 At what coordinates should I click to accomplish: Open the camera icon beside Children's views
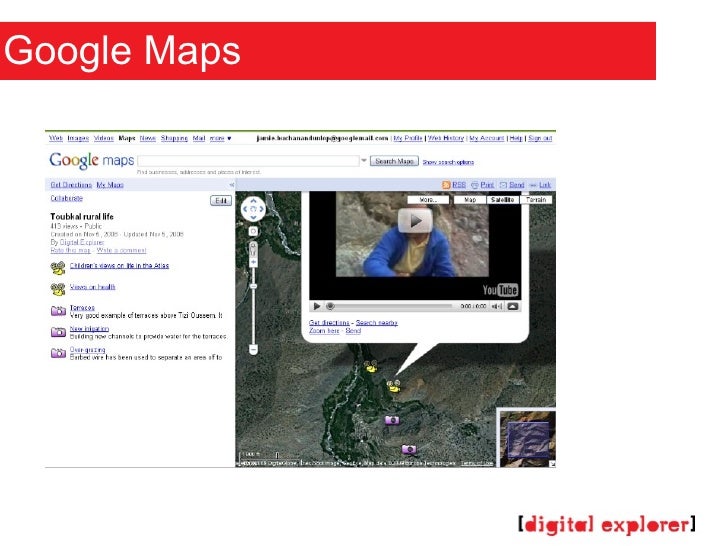58,268
